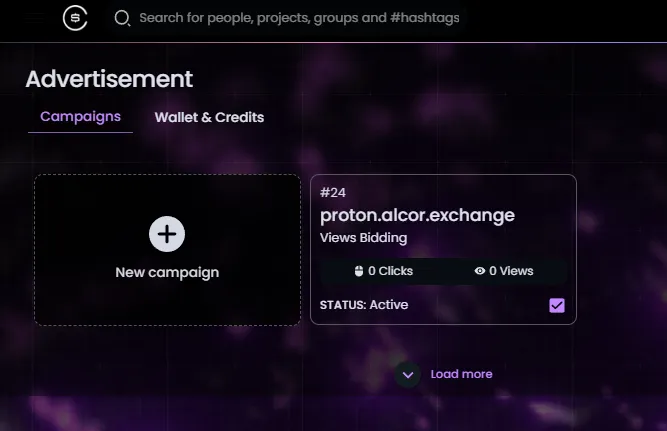Switch to the Campaigns tab
The width and height of the screenshot is (667, 431).
(80, 117)
